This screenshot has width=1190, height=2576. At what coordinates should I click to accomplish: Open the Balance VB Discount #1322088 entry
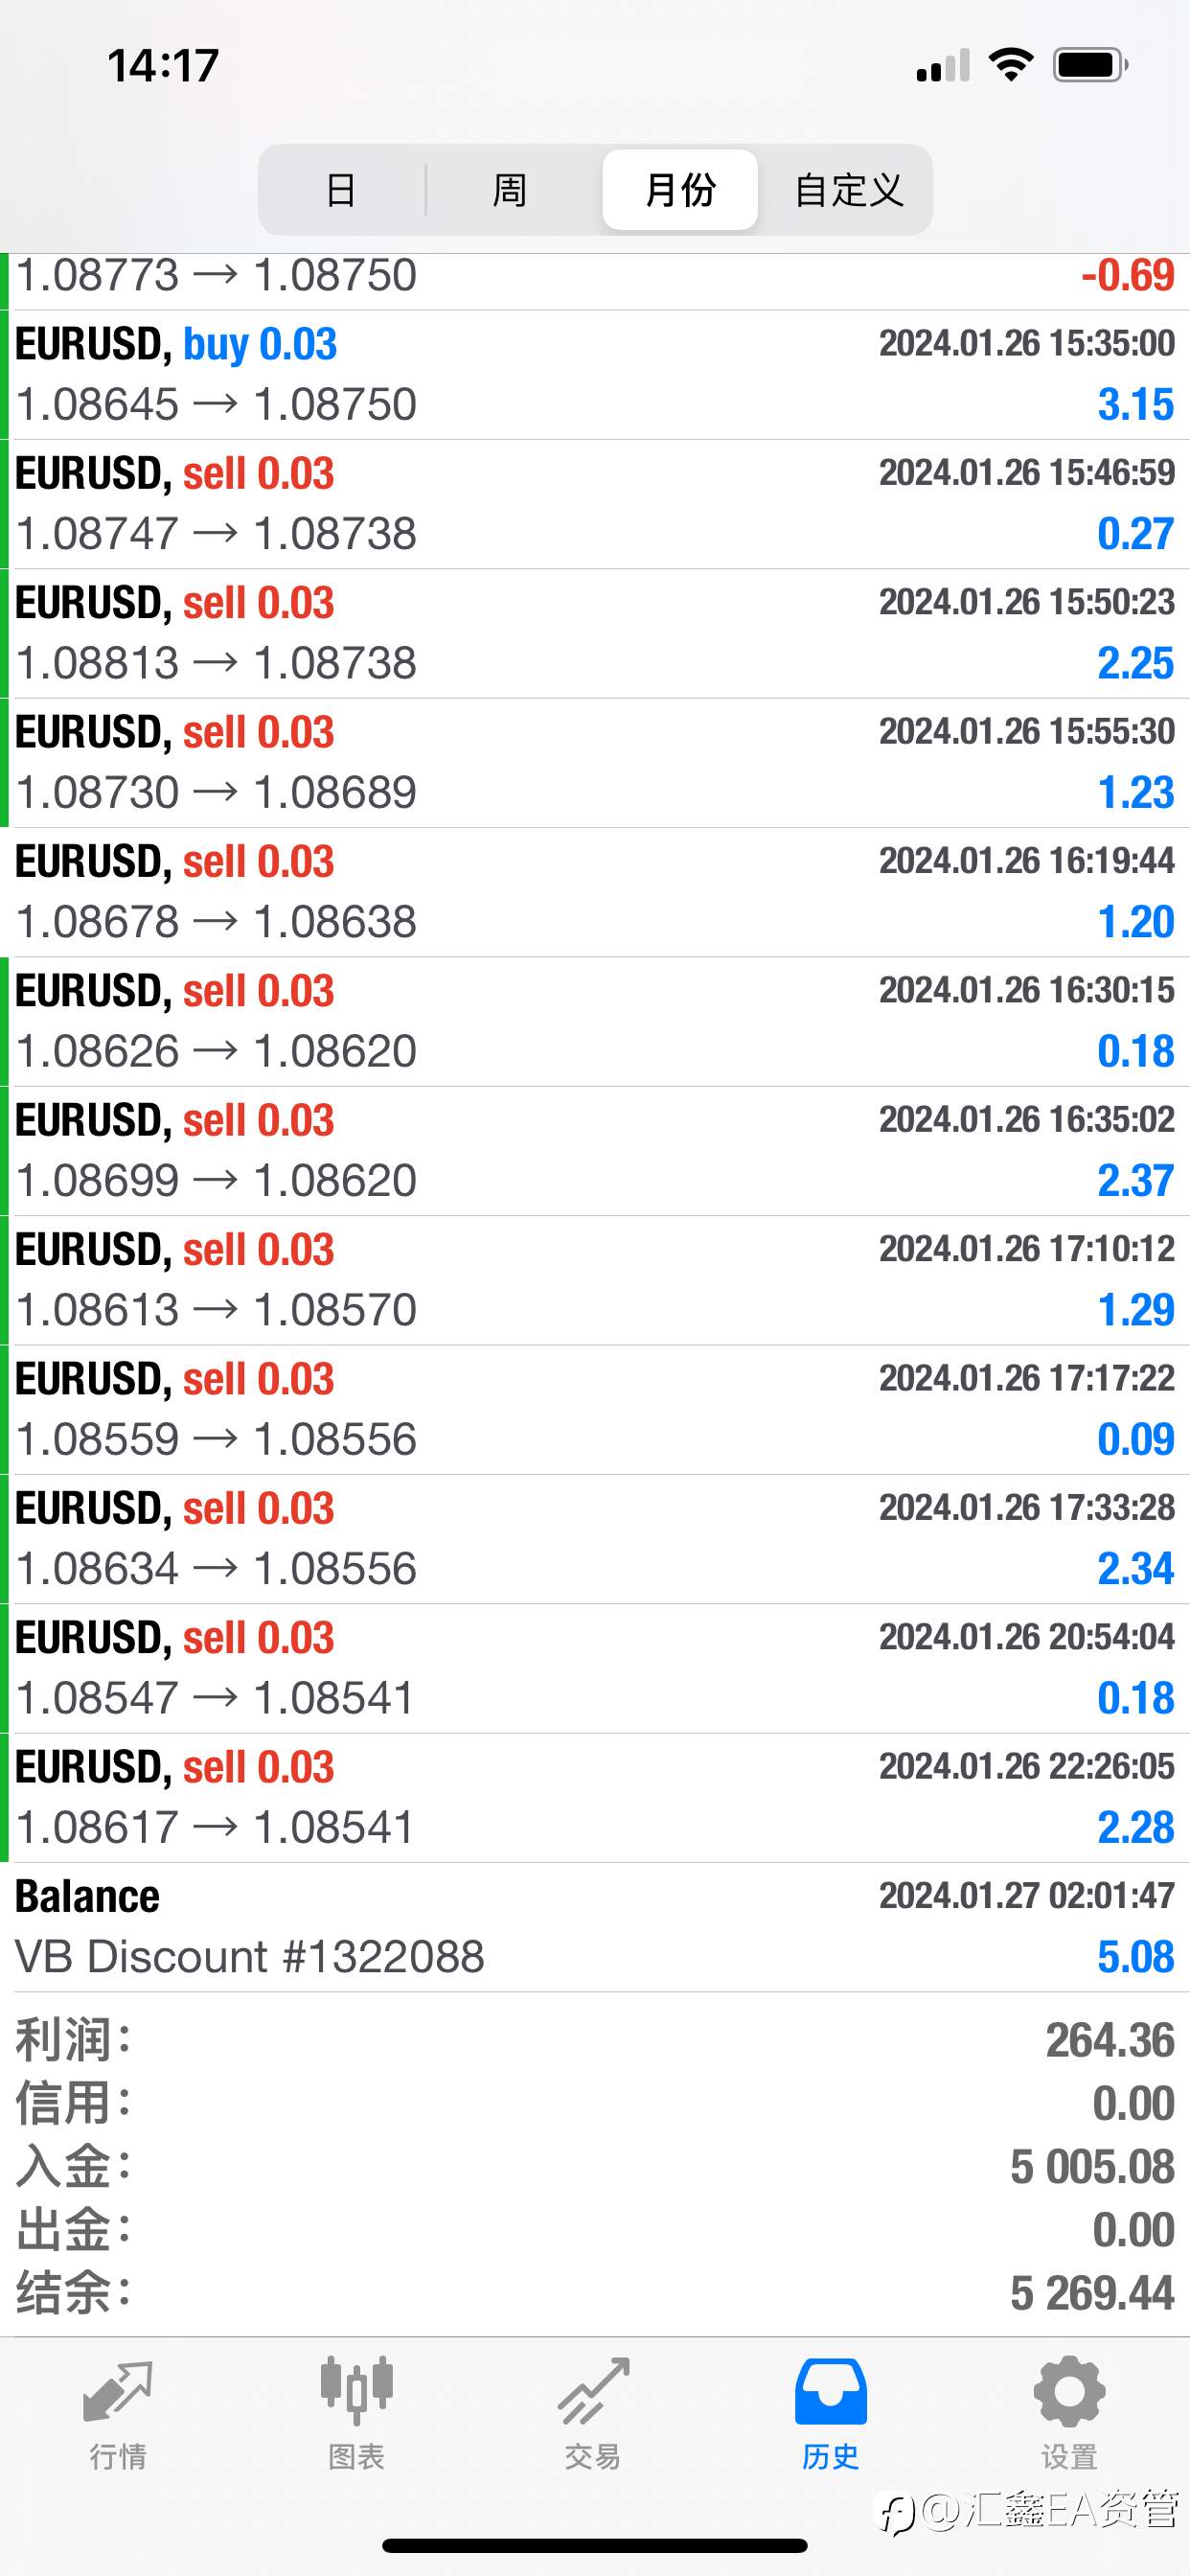tap(594, 1927)
